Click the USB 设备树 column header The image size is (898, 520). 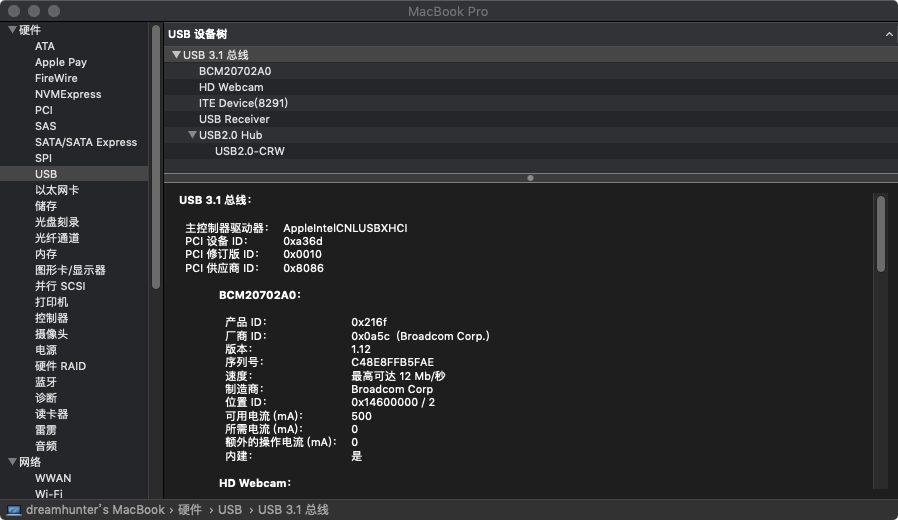198,34
